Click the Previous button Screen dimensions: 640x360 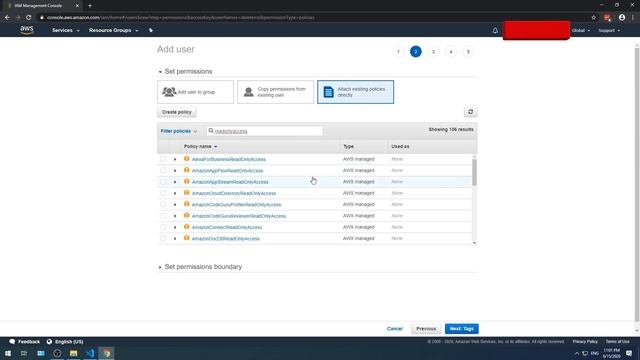click(x=426, y=329)
